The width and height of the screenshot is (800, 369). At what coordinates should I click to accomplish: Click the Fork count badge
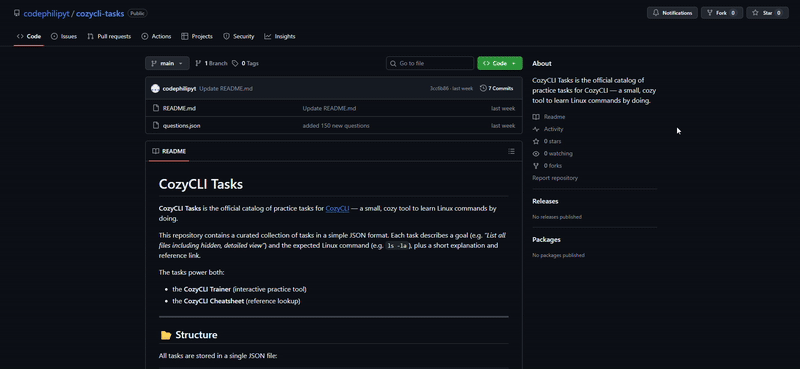(x=733, y=13)
